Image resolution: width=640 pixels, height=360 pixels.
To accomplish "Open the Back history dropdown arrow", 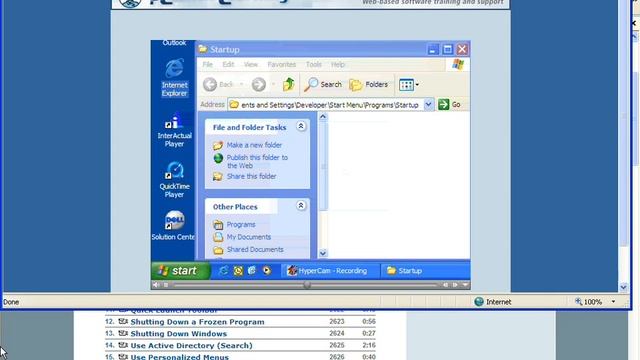I will 241,84.
